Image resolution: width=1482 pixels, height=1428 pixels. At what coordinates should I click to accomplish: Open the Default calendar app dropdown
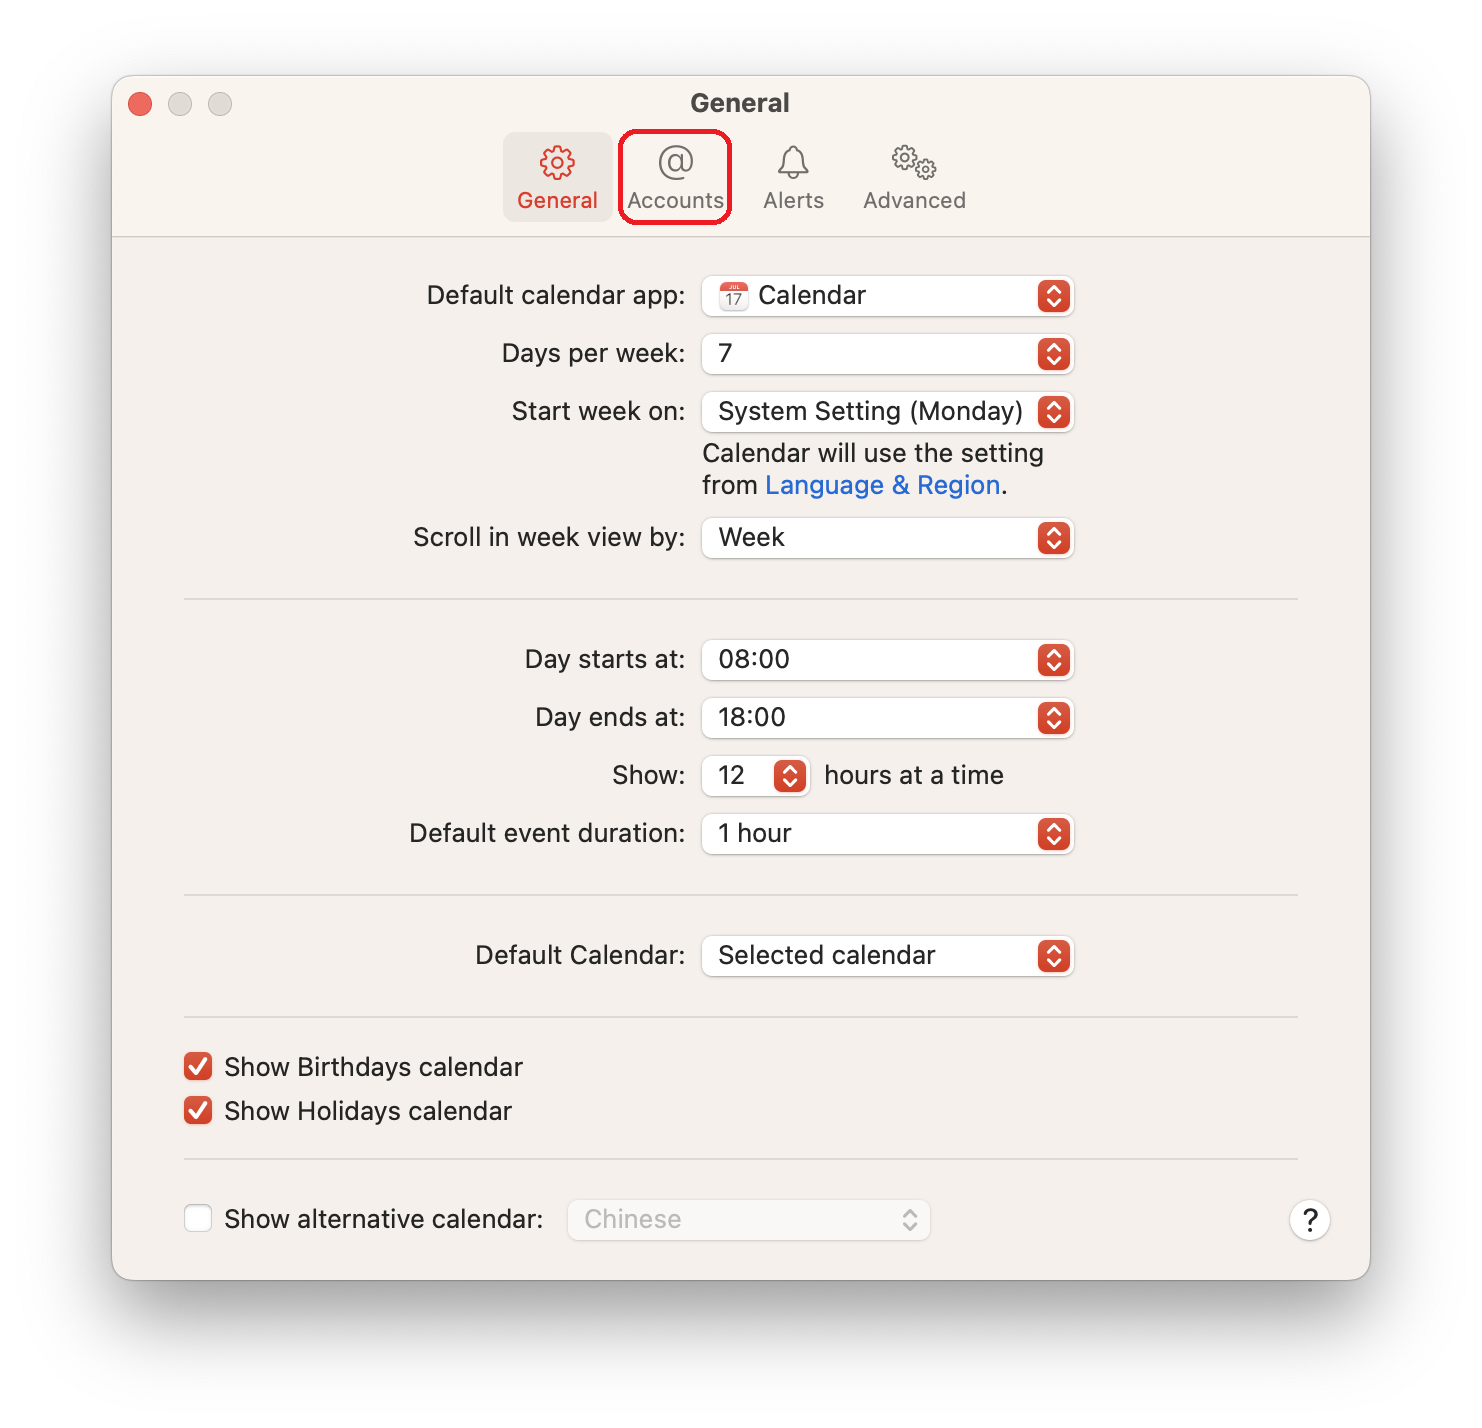pyautogui.click(x=887, y=296)
